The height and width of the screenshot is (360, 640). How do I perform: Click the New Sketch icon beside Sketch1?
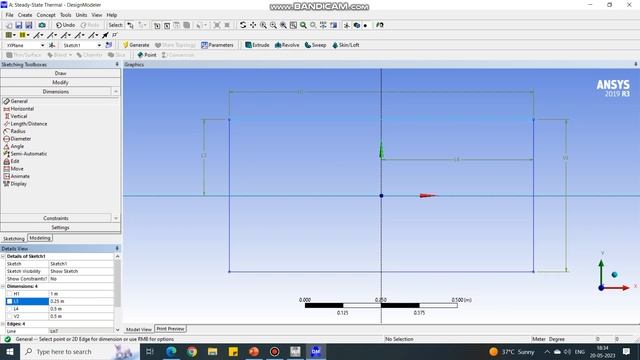click(x=109, y=45)
